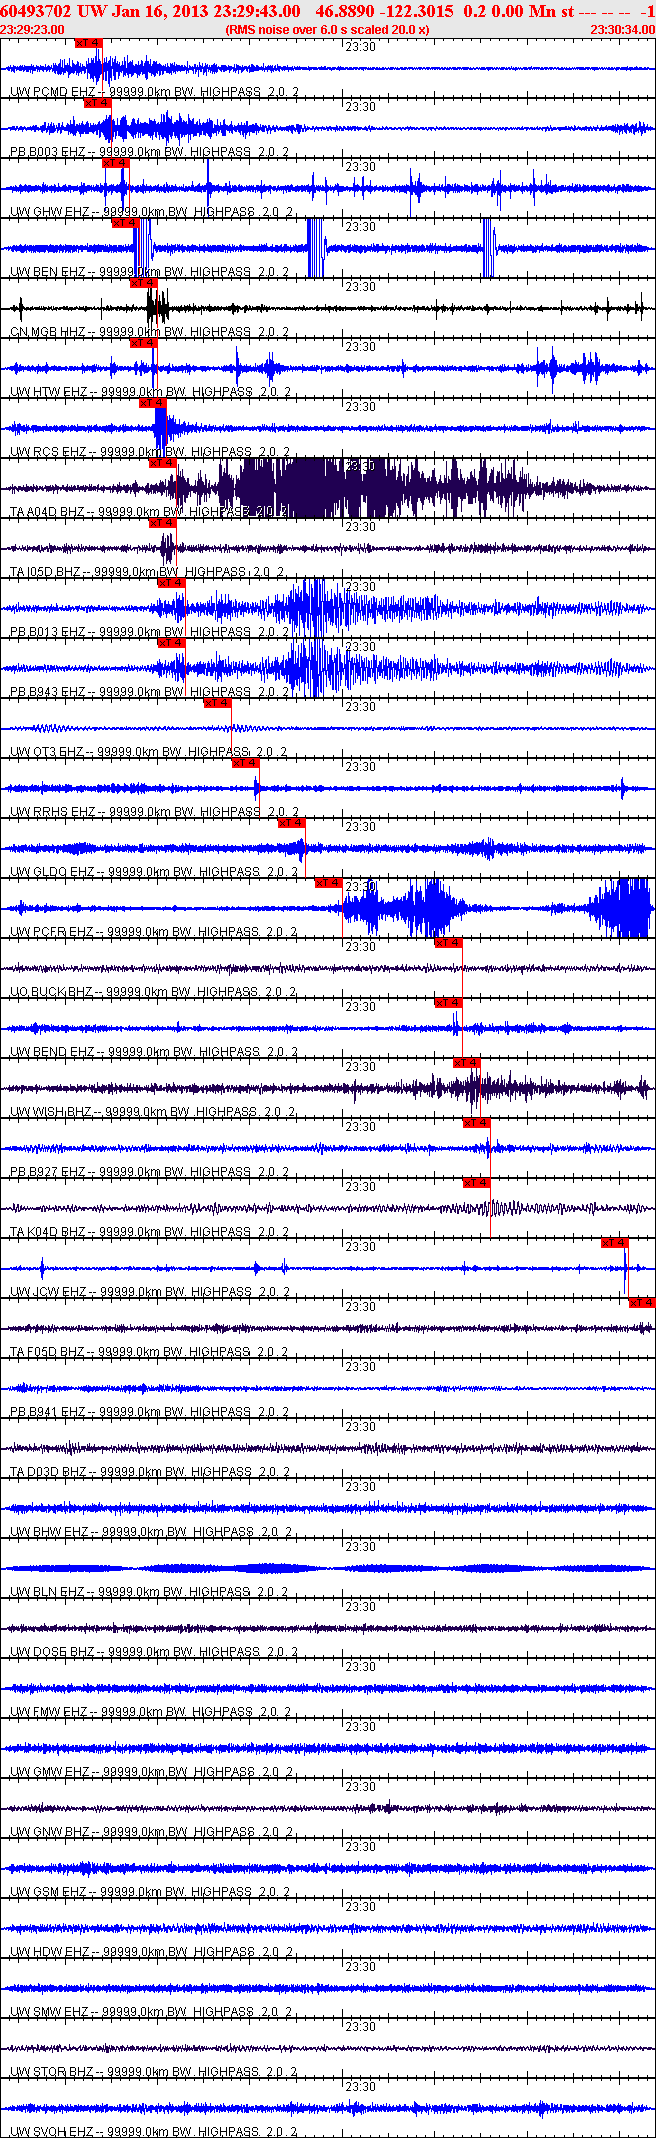
Task: Click the "UW BHW EHZ" station label
Action: 49,1532
